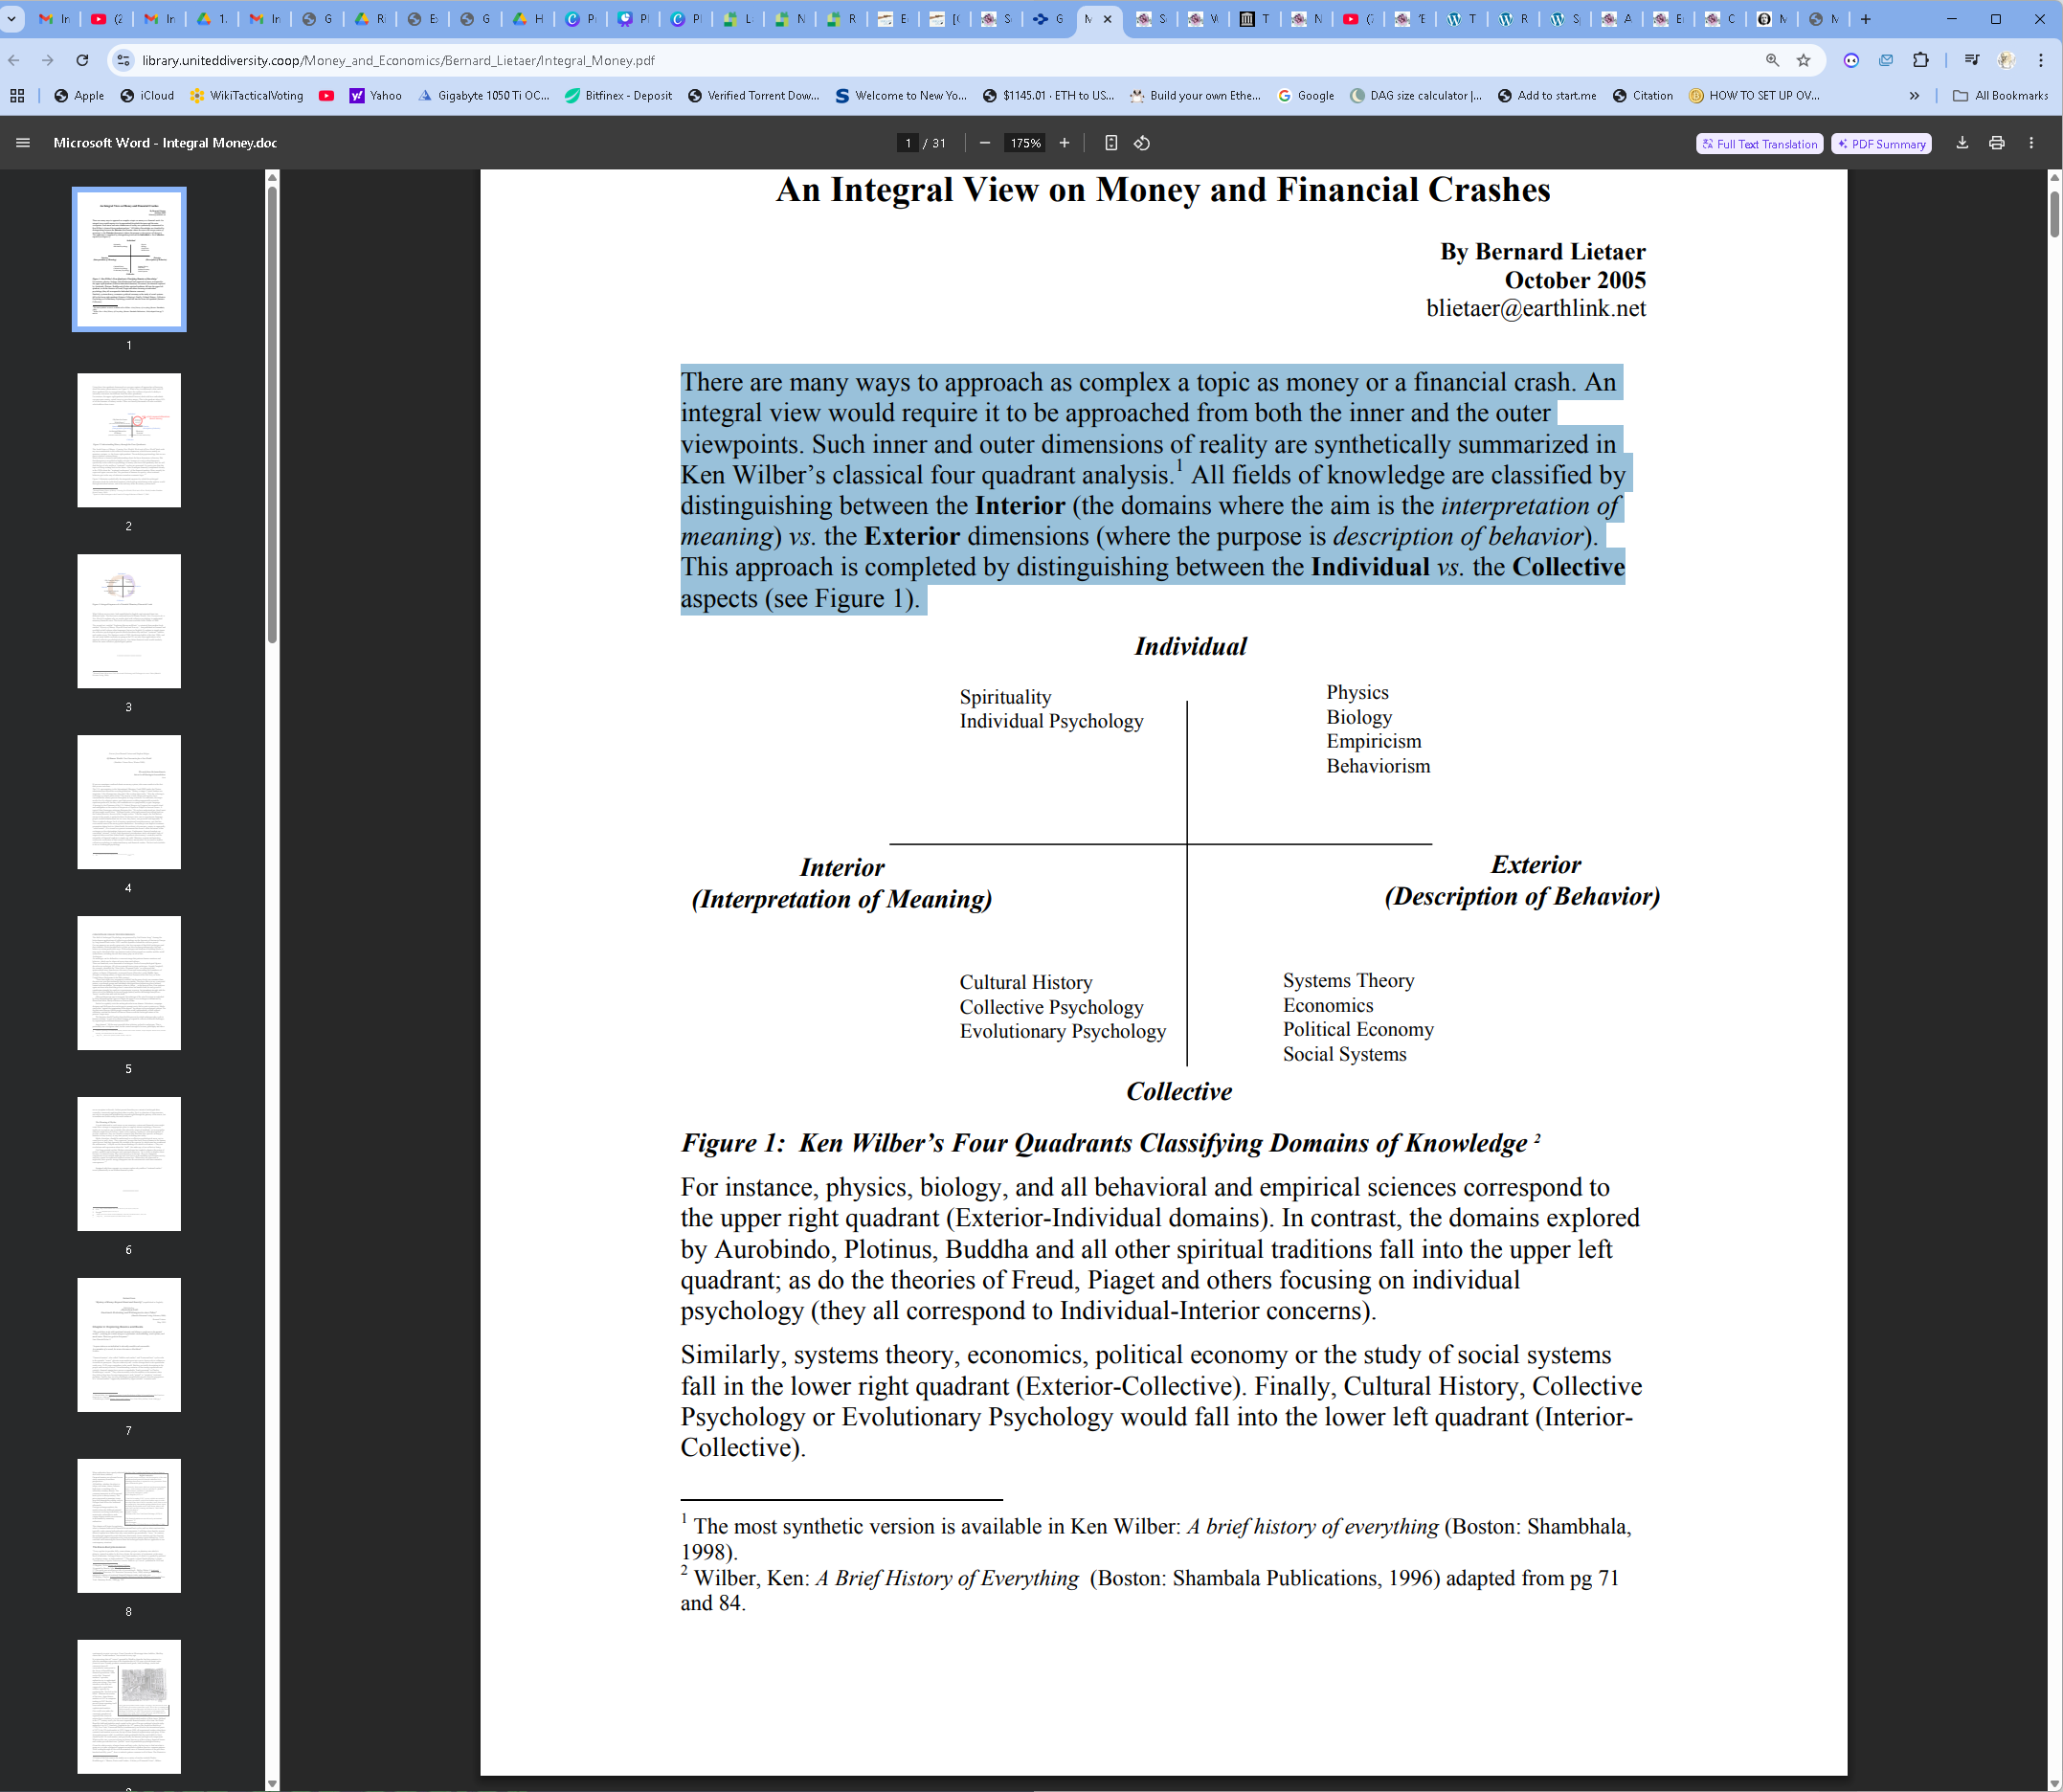Image resolution: width=2063 pixels, height=1792 pixels.
Task: Download the PDF file
Action: coord(1962,143)
